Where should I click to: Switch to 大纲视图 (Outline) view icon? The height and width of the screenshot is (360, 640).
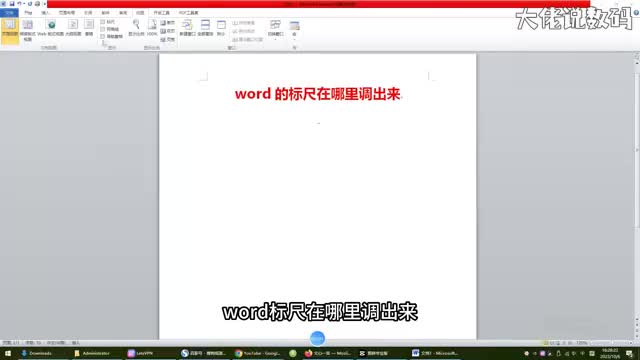pyautogui.click(x=73, y=28)
